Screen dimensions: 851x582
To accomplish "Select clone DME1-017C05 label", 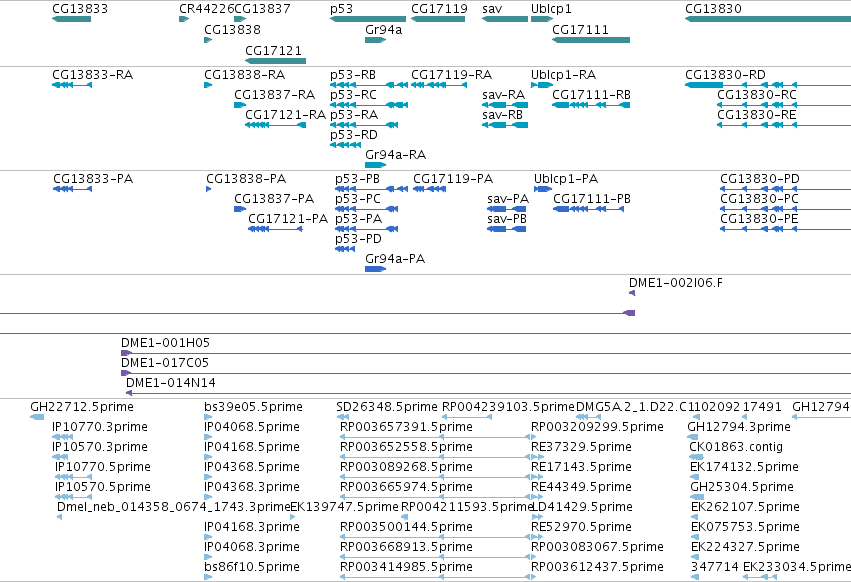I will click(164, 363).
